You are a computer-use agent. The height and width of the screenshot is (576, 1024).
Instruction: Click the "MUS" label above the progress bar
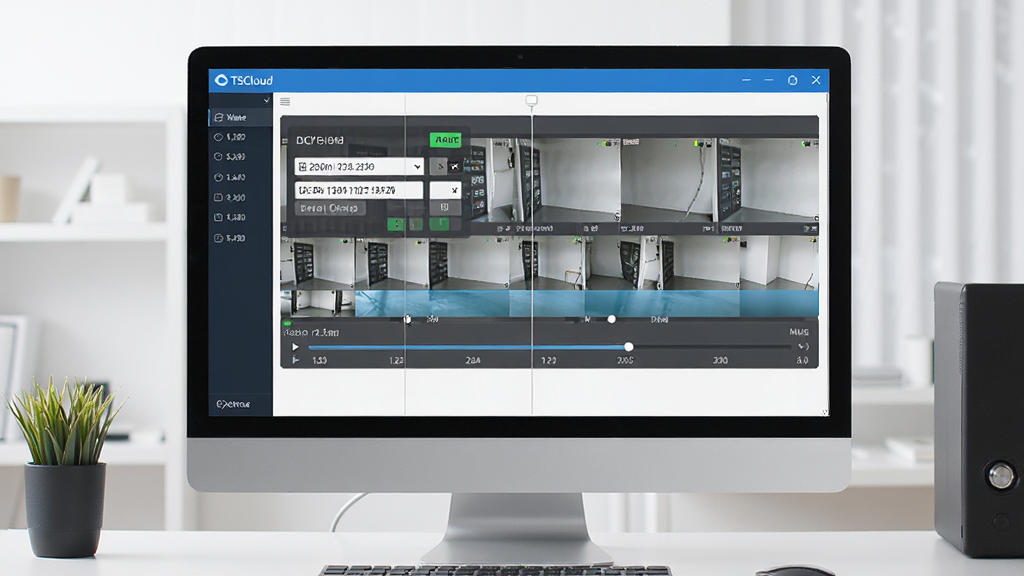tap(799, 332)
